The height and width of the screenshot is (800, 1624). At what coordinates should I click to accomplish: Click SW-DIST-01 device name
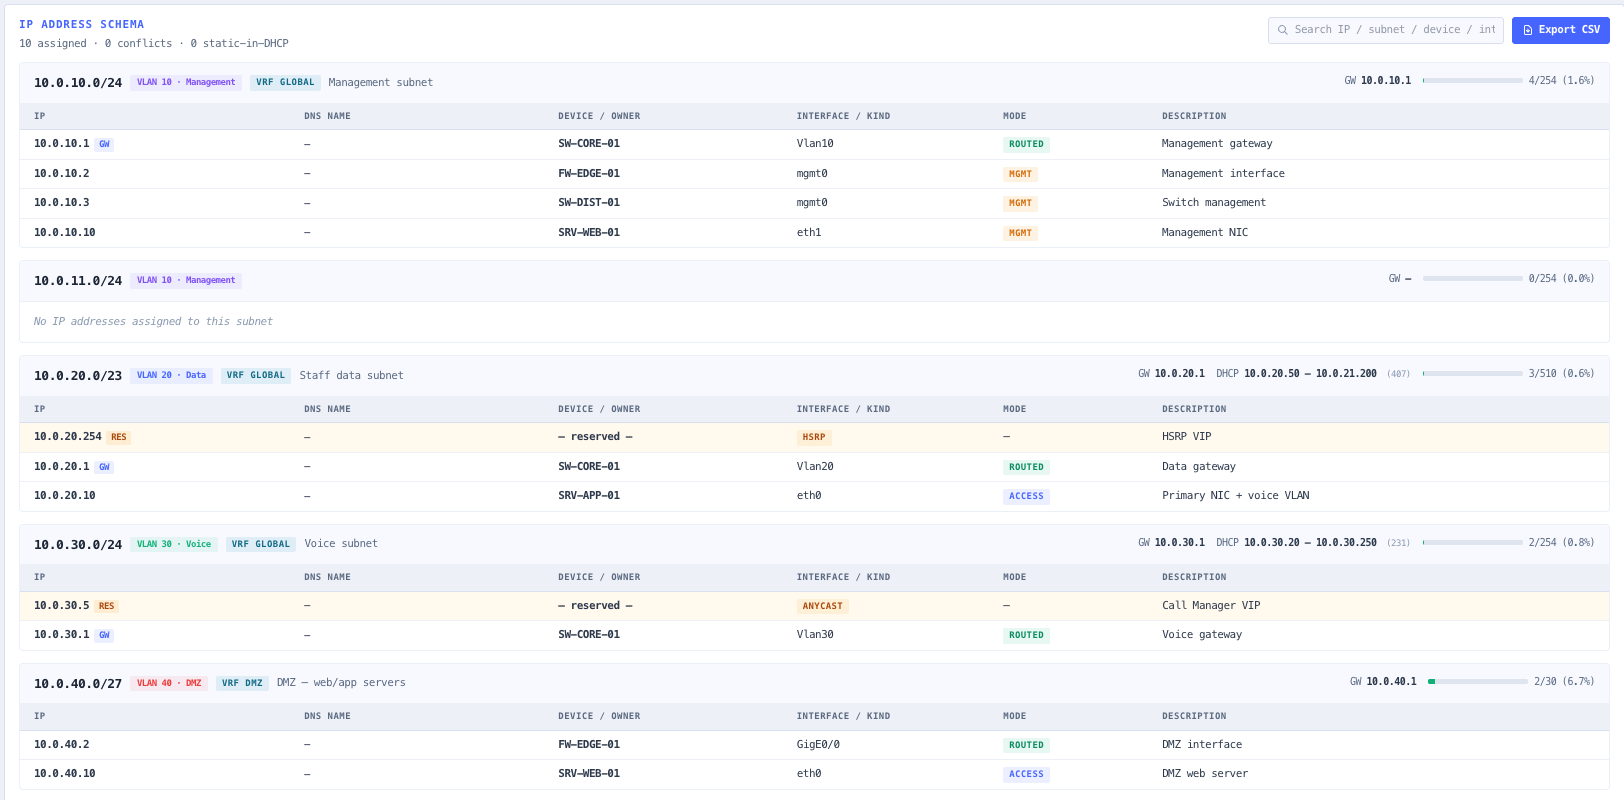pos(589,203)
